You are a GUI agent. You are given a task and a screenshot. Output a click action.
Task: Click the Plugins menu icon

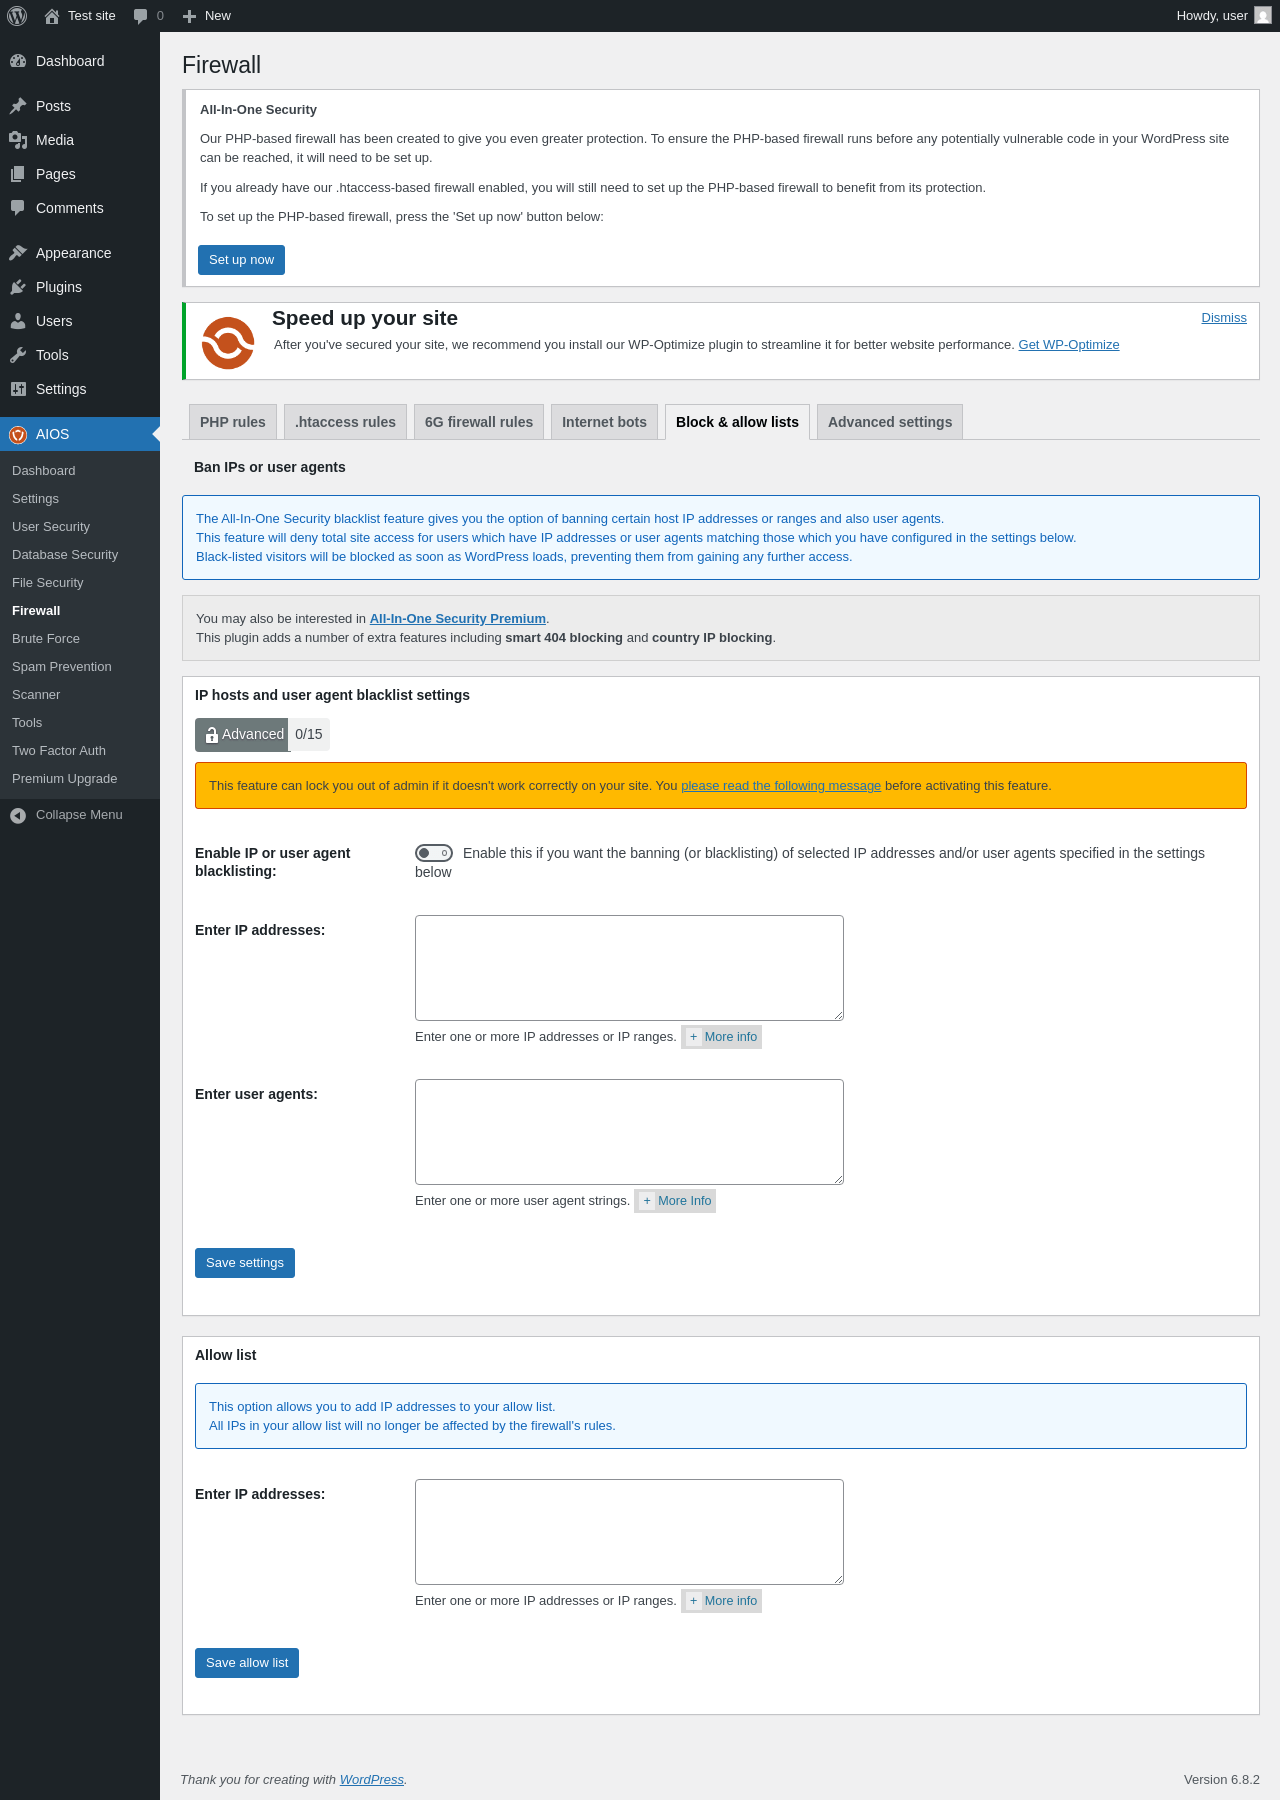pyautogui.click(x=18, y=287)
